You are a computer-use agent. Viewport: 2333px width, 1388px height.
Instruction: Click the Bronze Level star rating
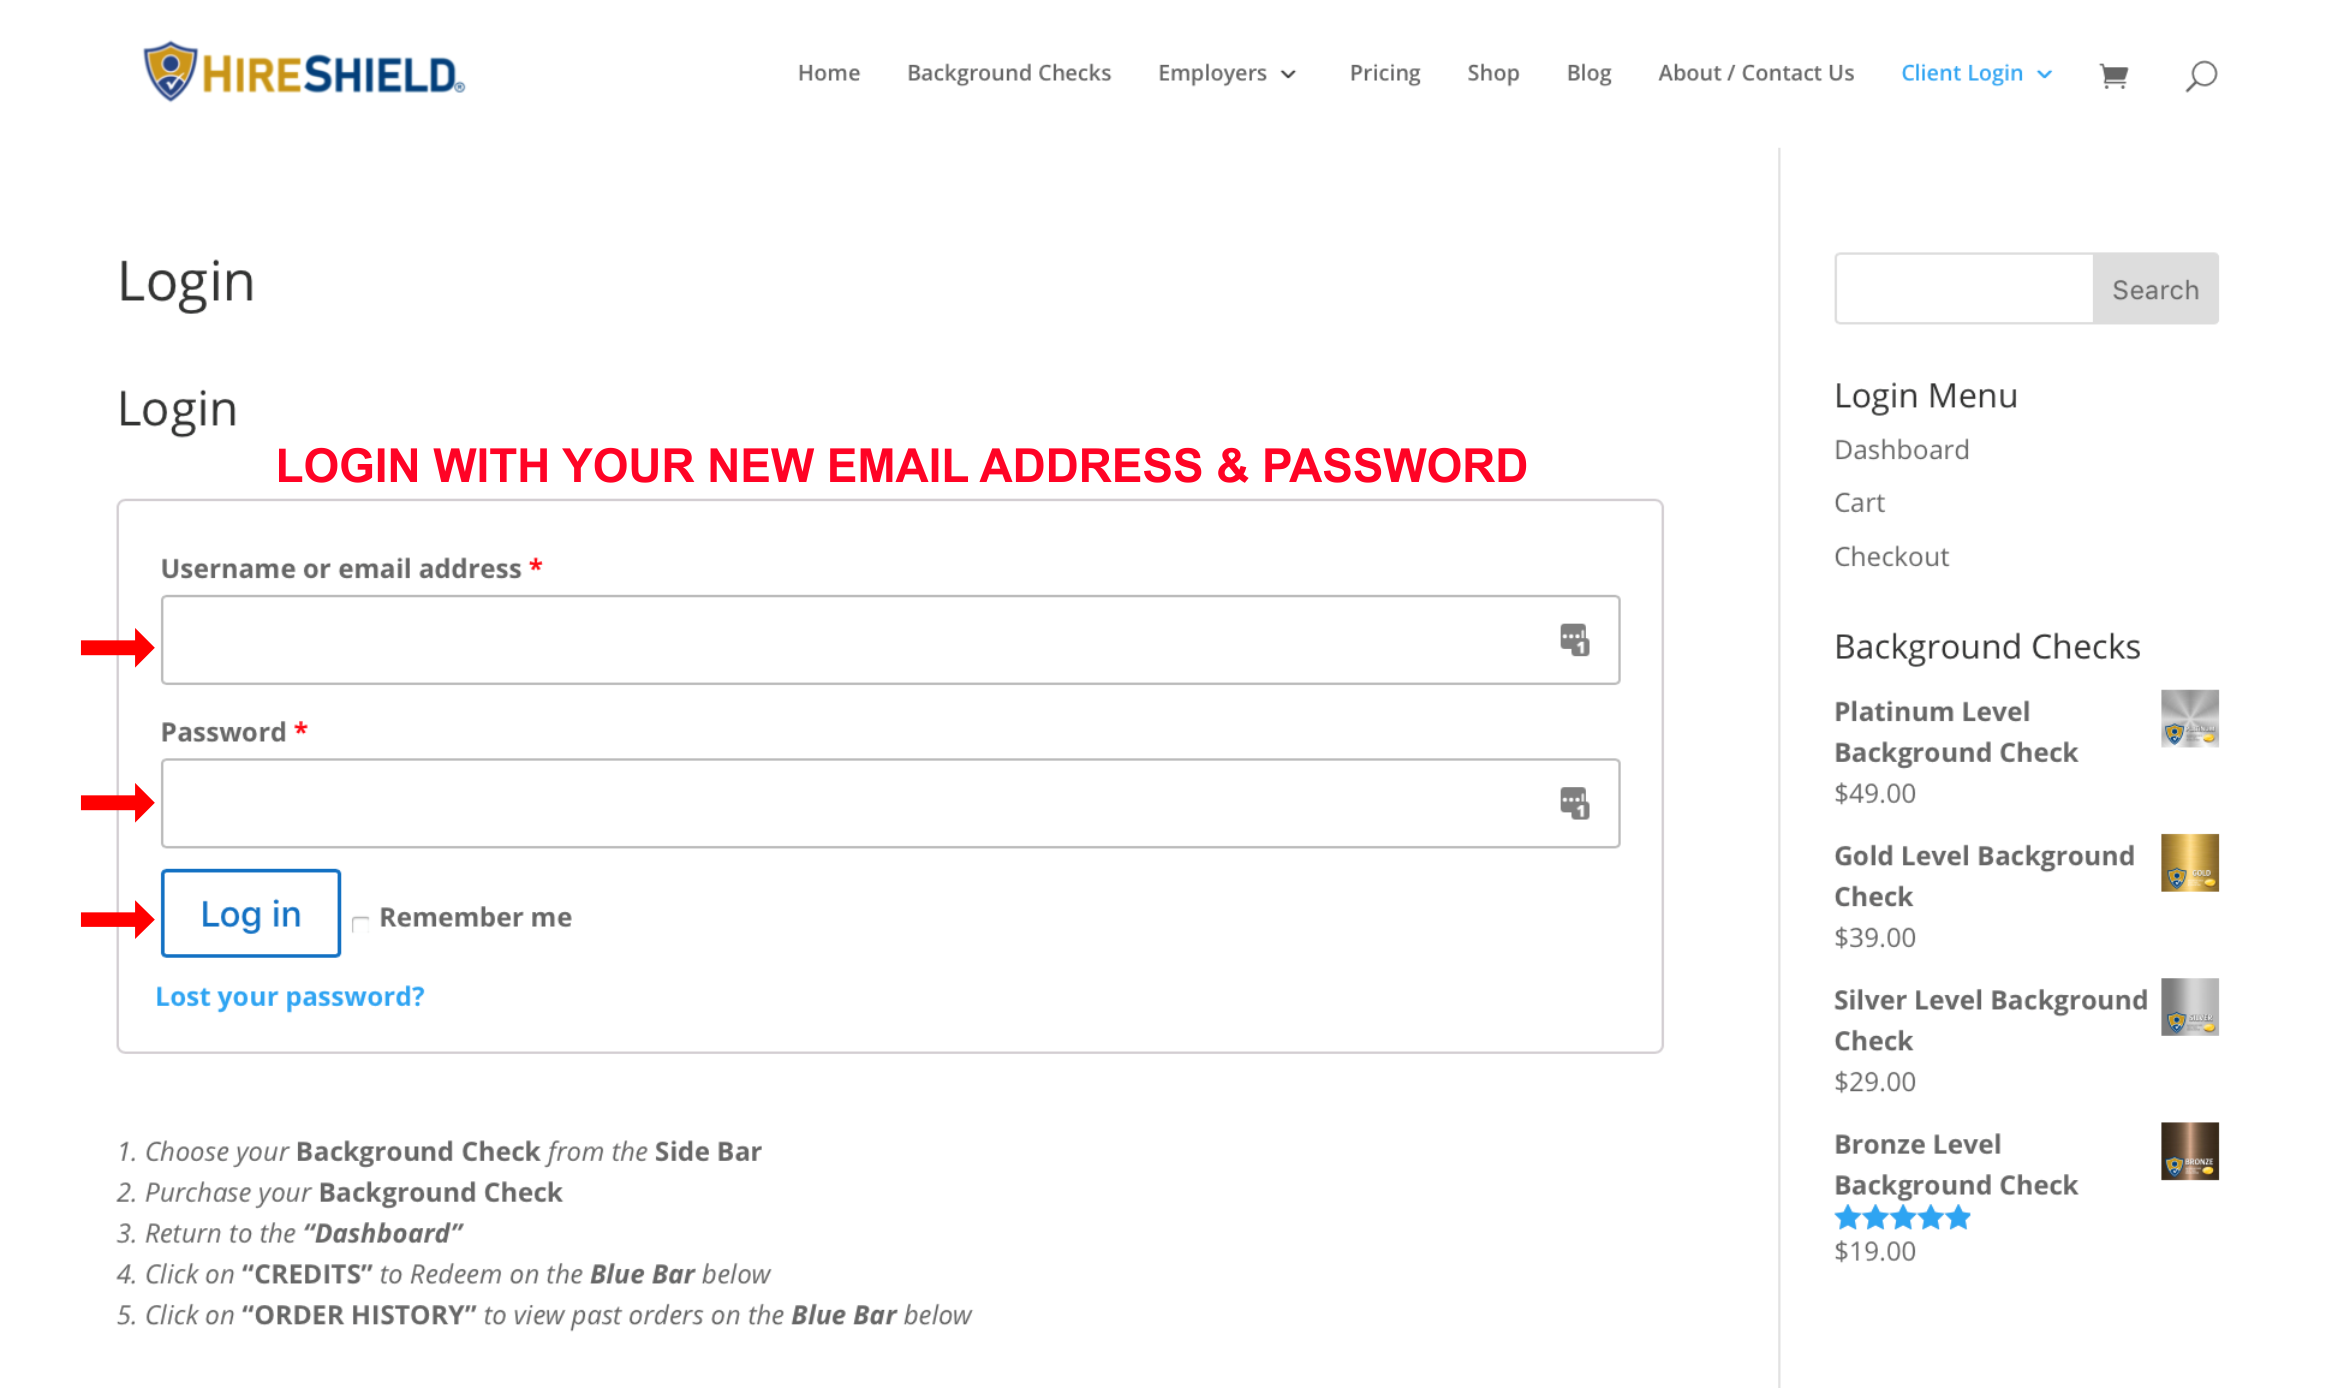(1902, 1218)
